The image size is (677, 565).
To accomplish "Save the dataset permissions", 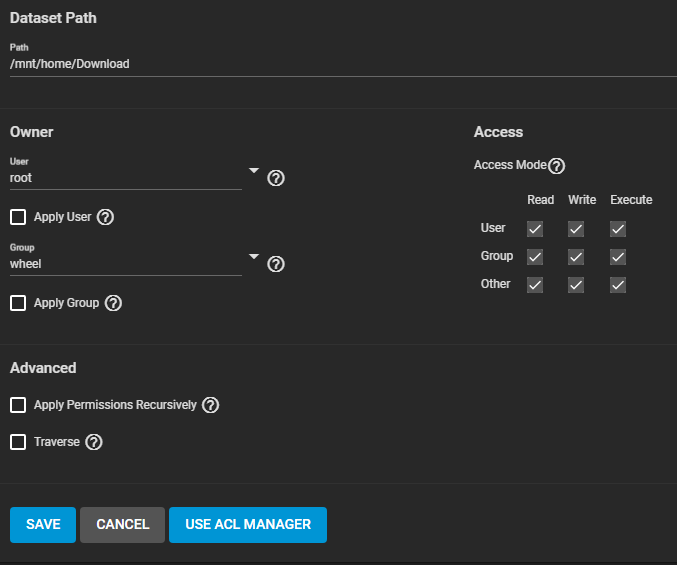I will coord(43,524).
